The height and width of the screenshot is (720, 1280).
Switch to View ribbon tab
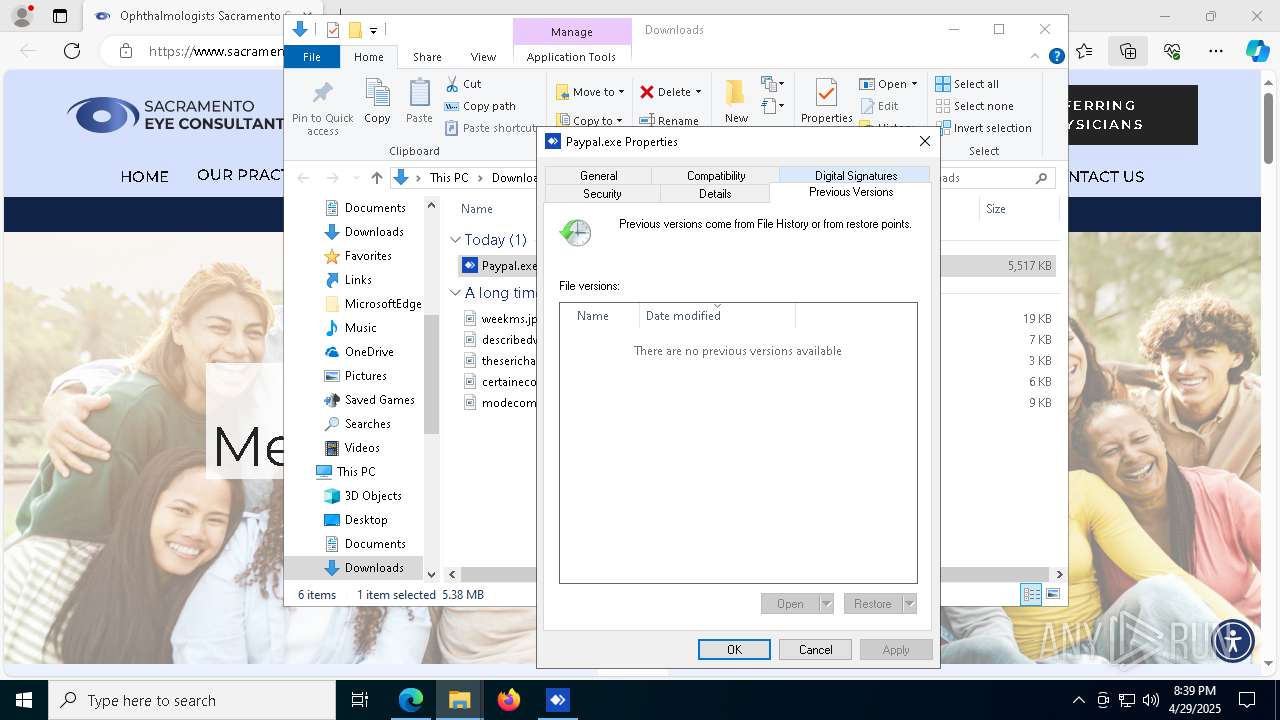click(483, 57)
